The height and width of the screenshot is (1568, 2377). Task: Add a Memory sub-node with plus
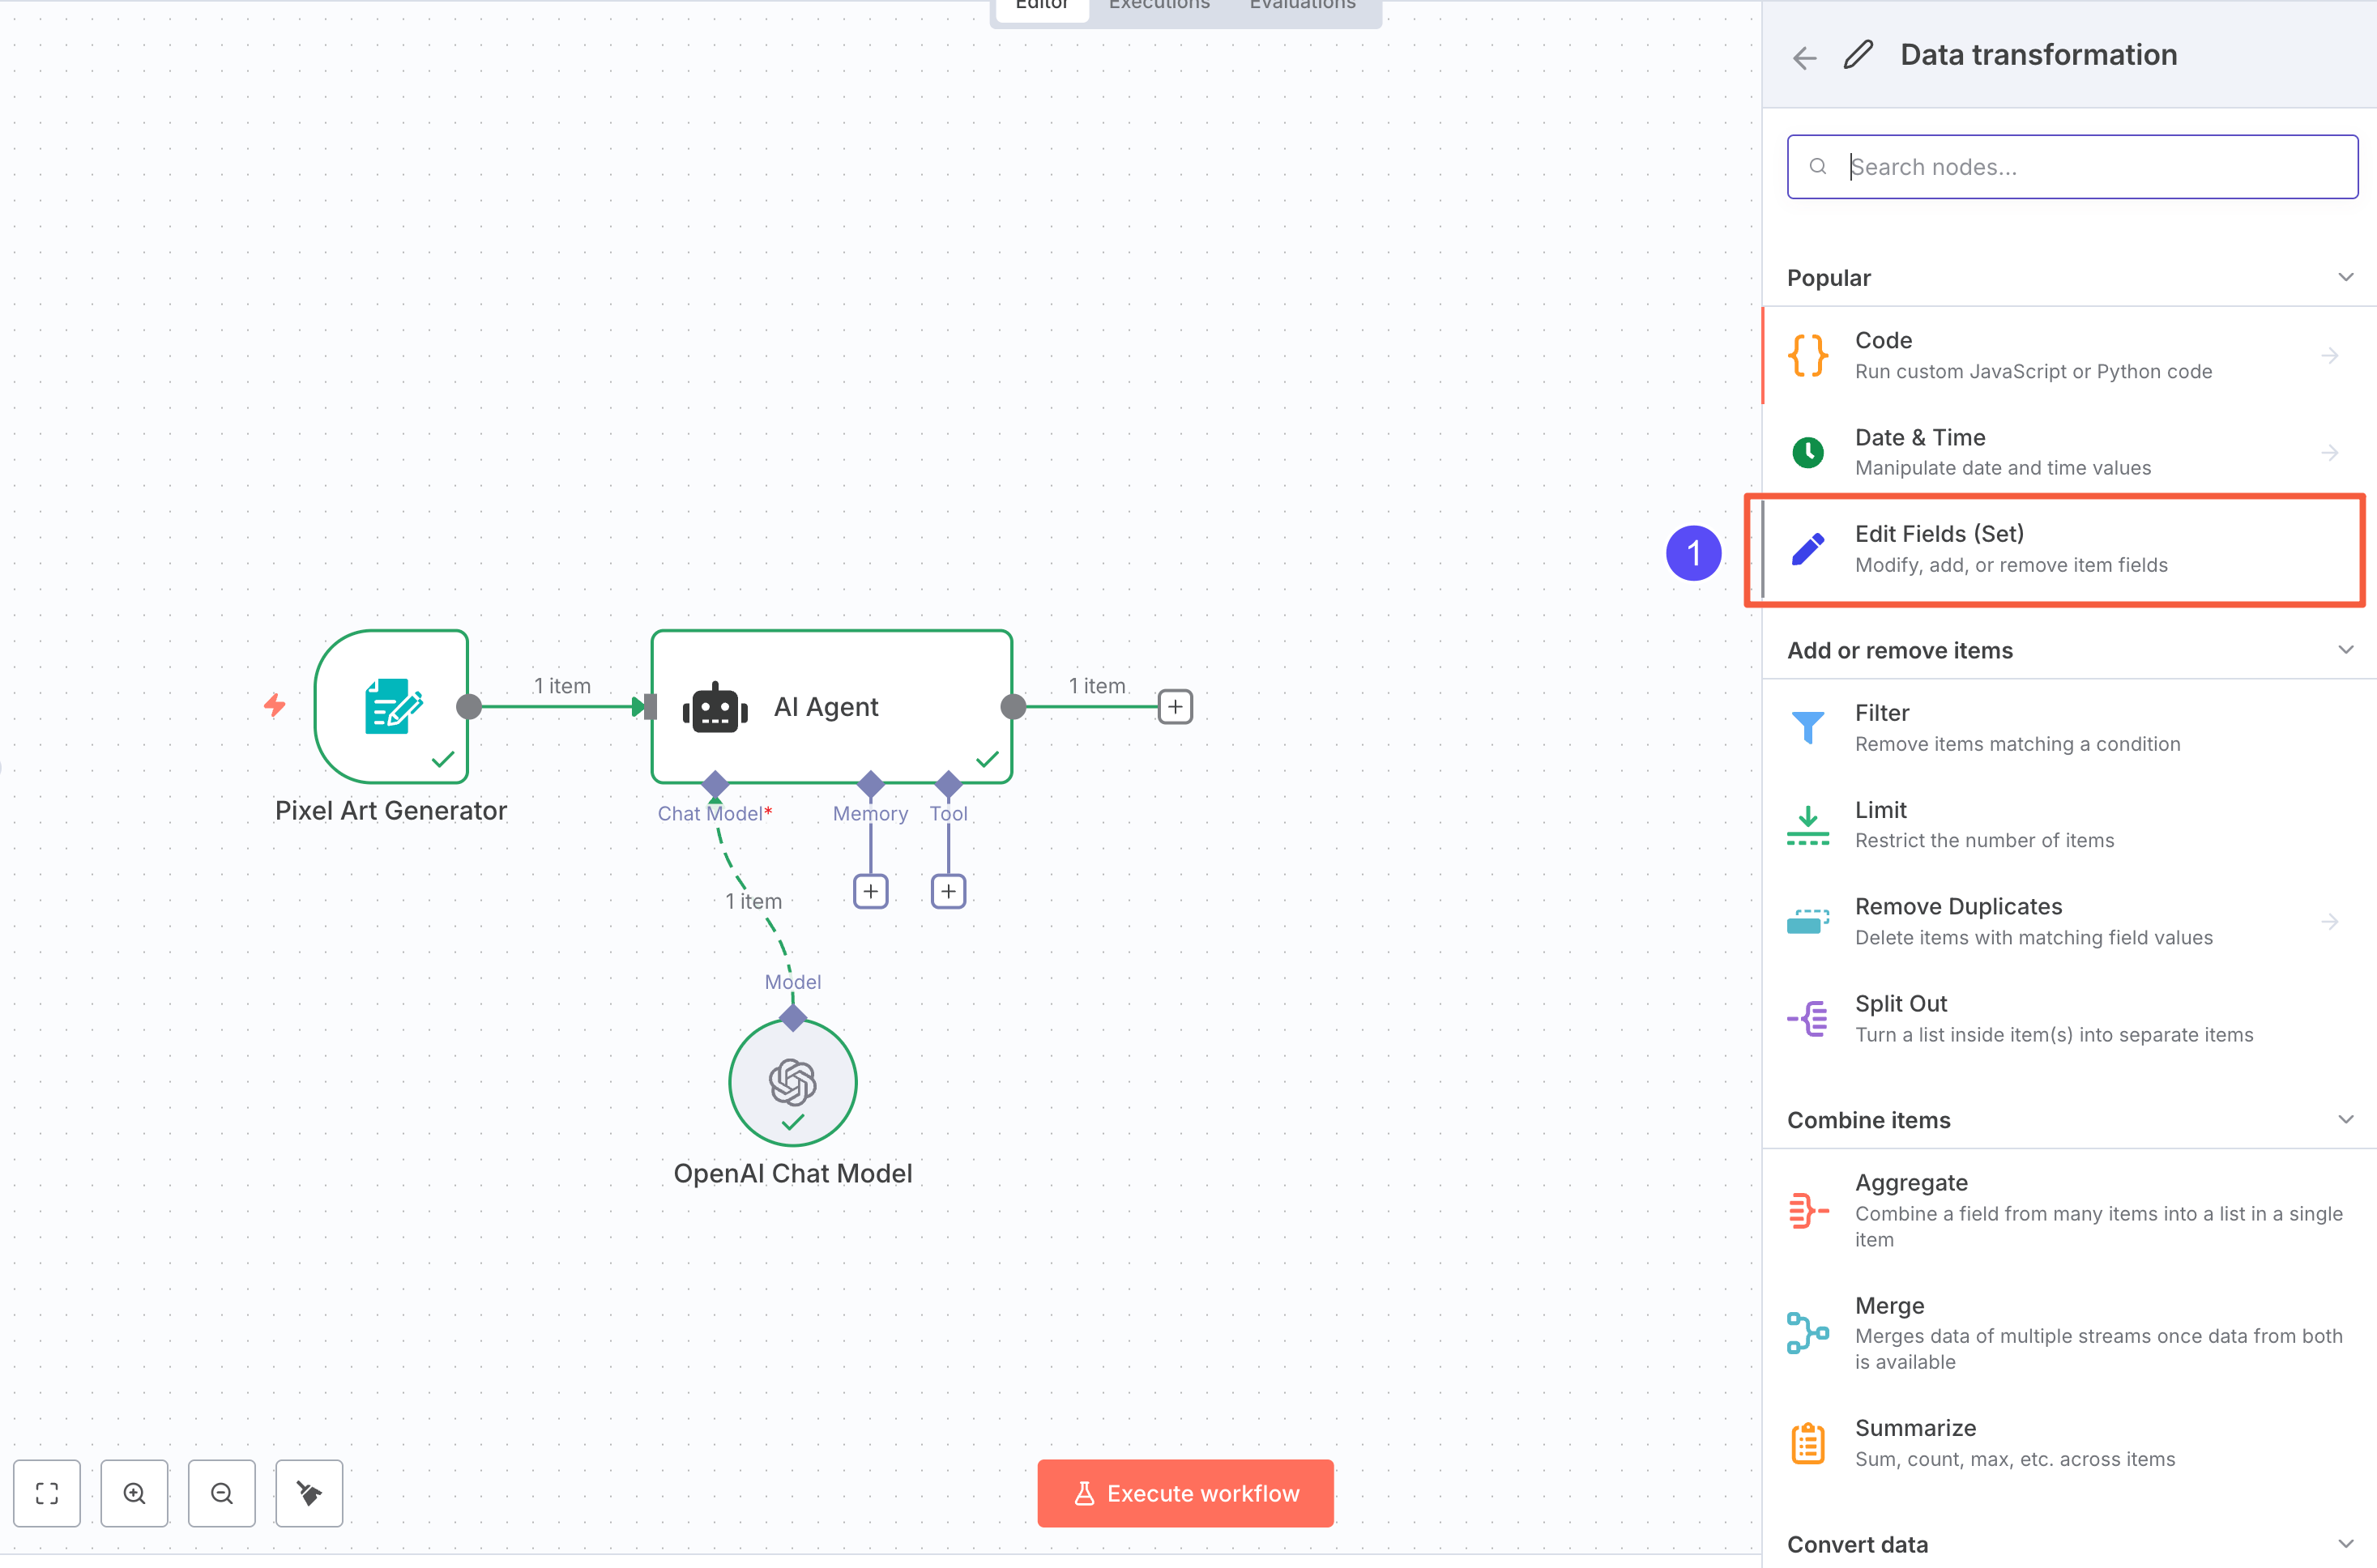point(870,891)
